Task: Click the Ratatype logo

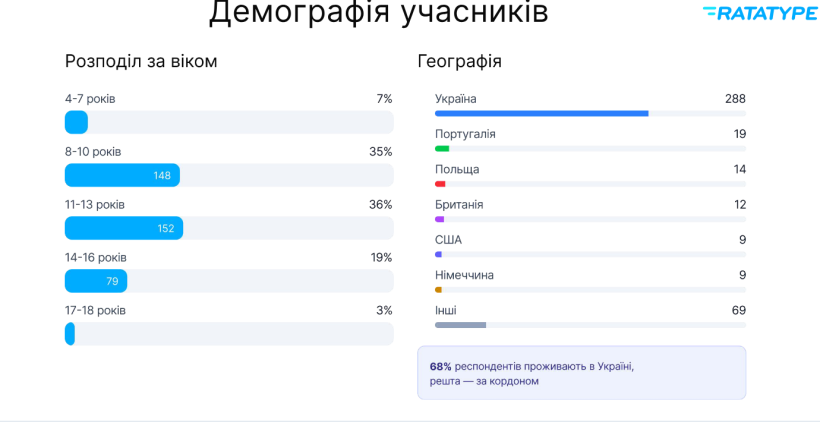Action: pyautogui.click(x=759, y=13)
